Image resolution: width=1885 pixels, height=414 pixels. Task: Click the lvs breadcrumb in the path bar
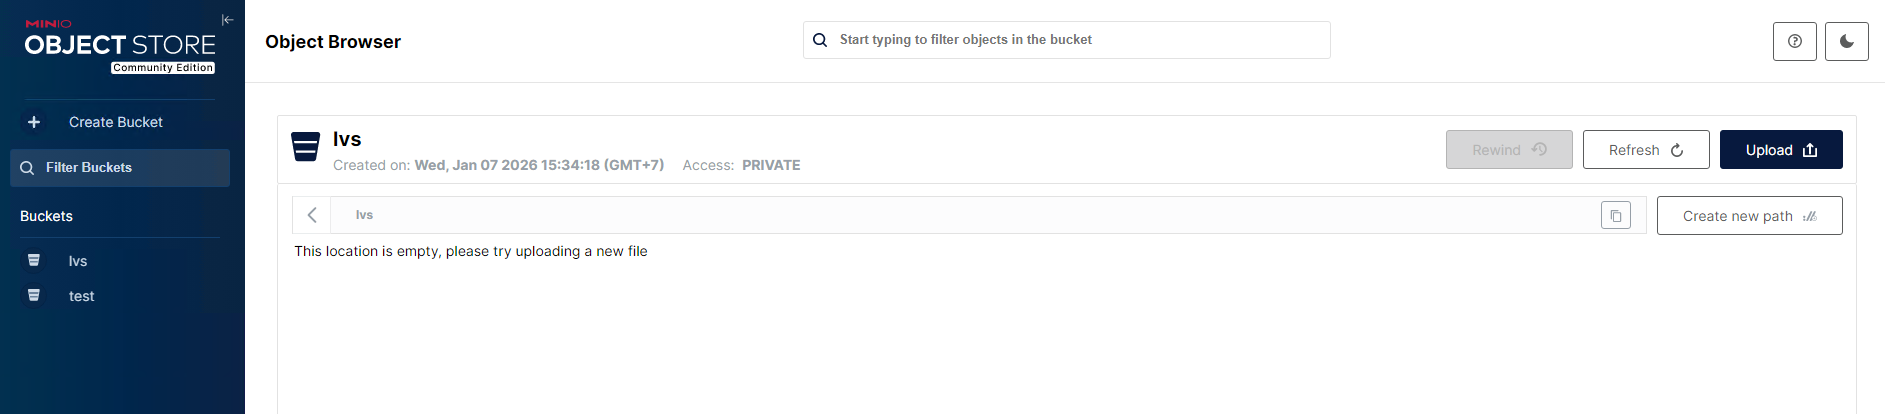364,215
